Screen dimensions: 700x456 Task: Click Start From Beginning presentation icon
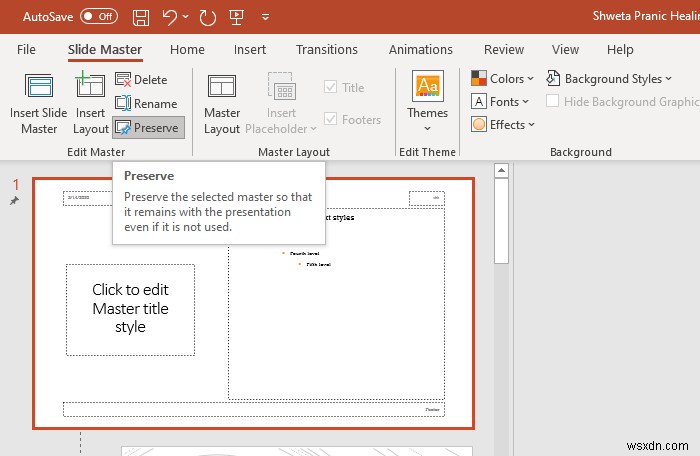point(236,17)
